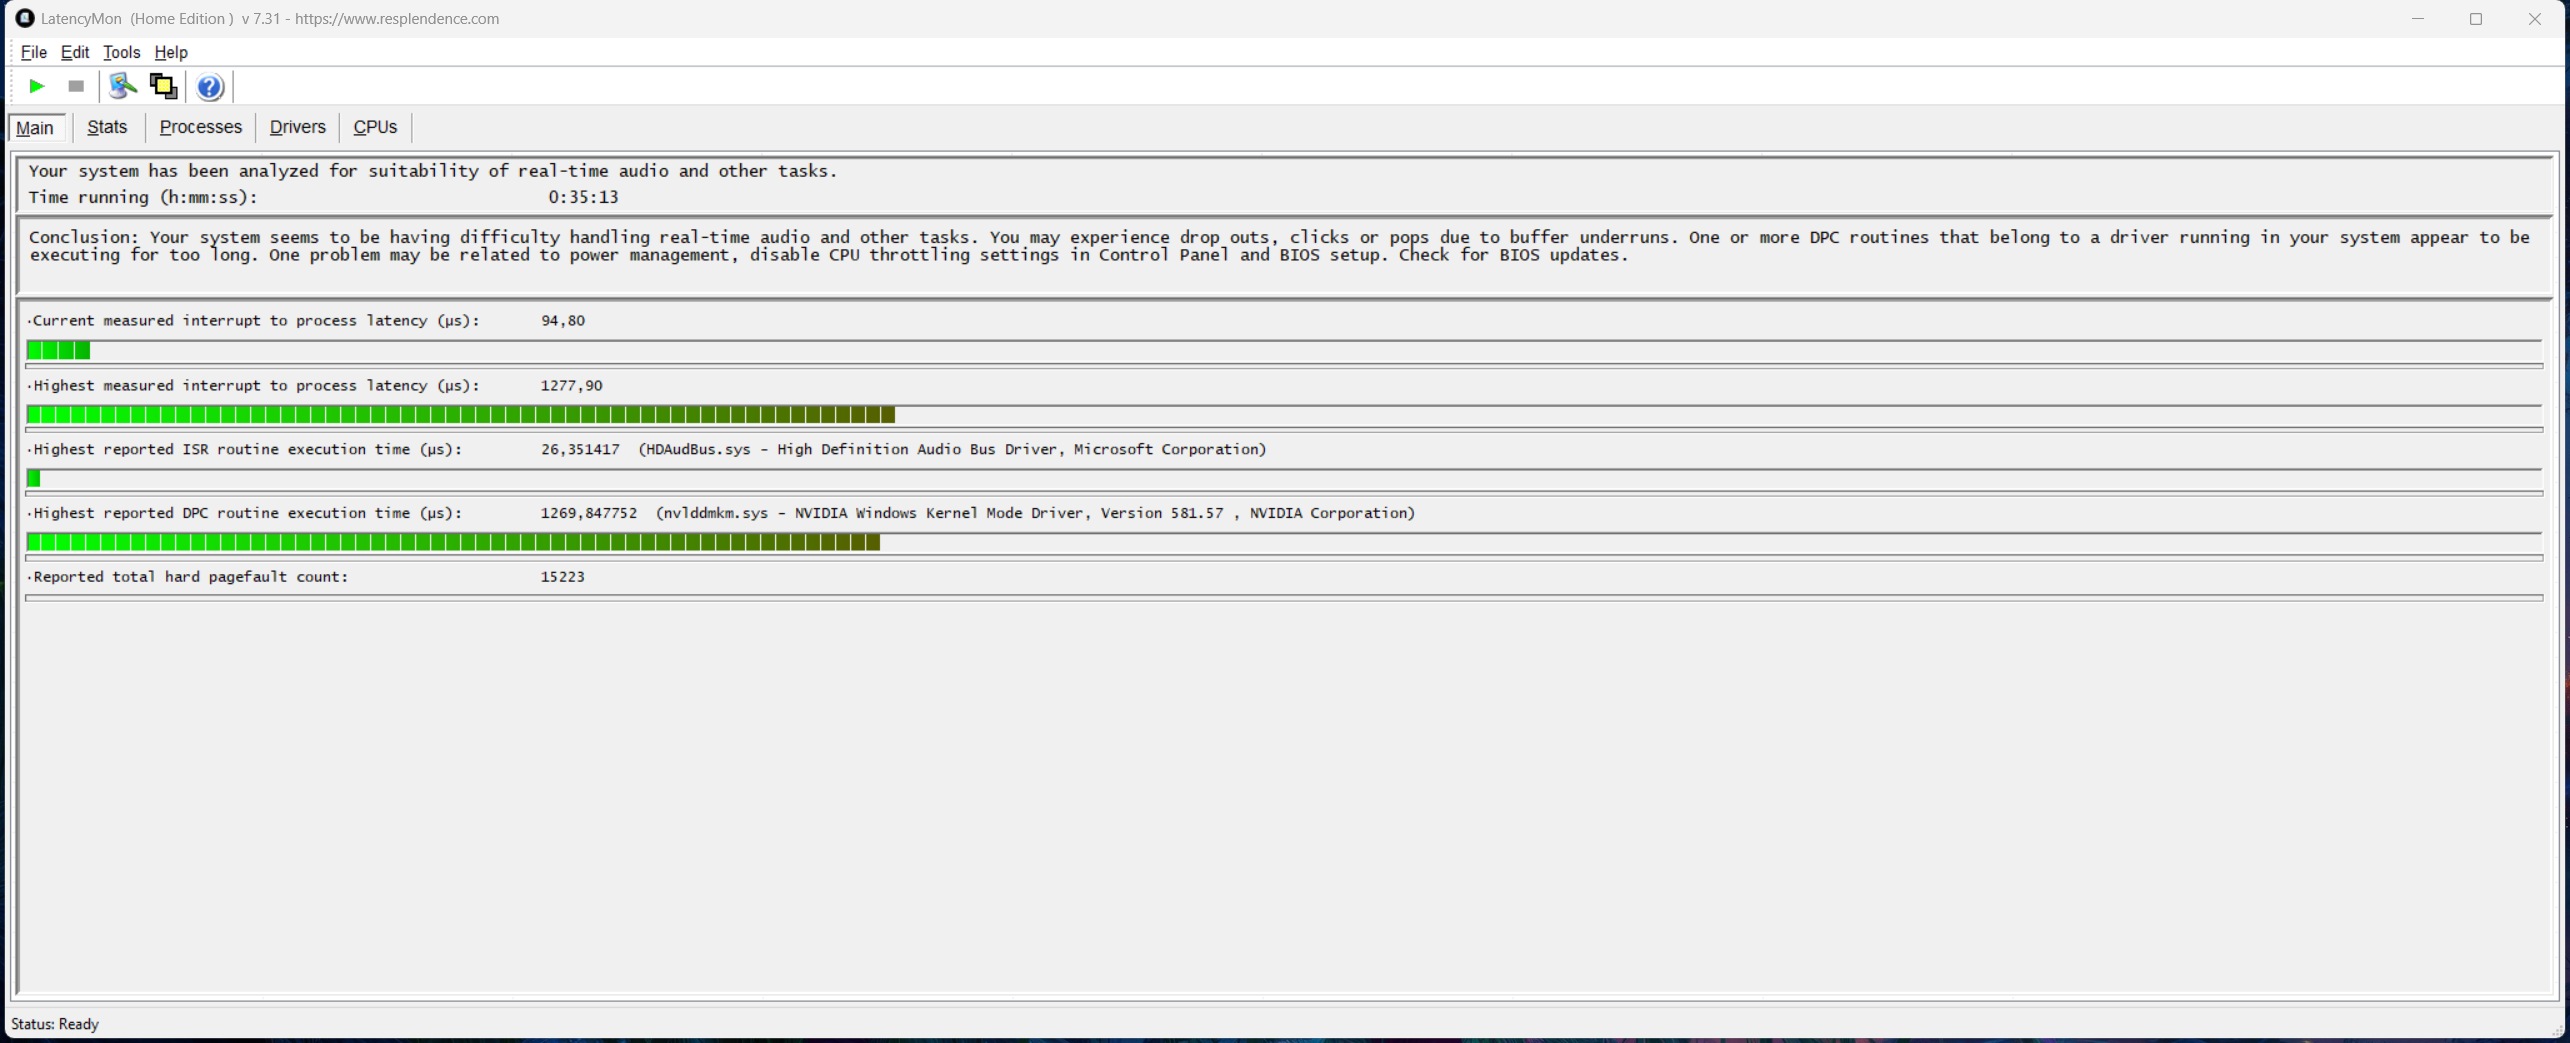This screenshot has width=2570, height=1043.
Task: Close the LatencyMon window
Action: click(x=2534, y=19)
